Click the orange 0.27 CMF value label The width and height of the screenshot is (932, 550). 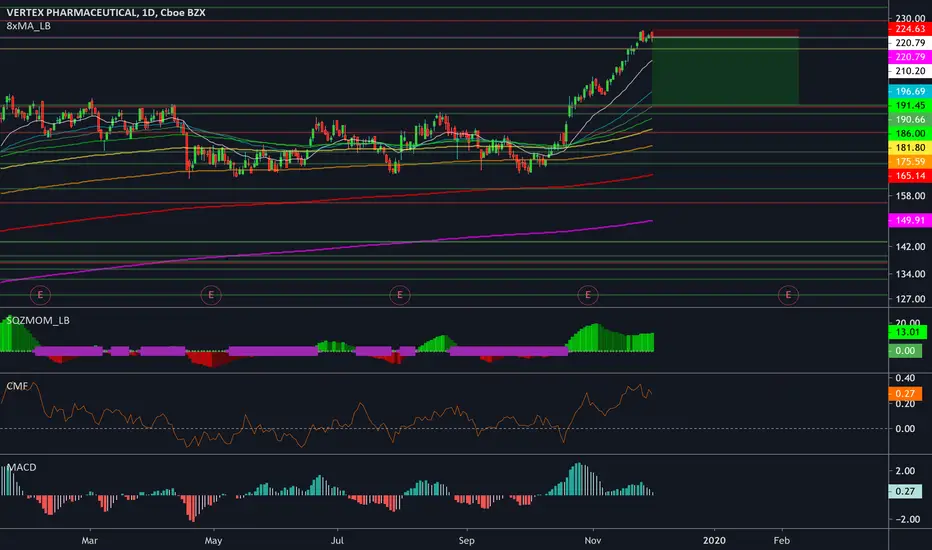(x=905, y=394)
